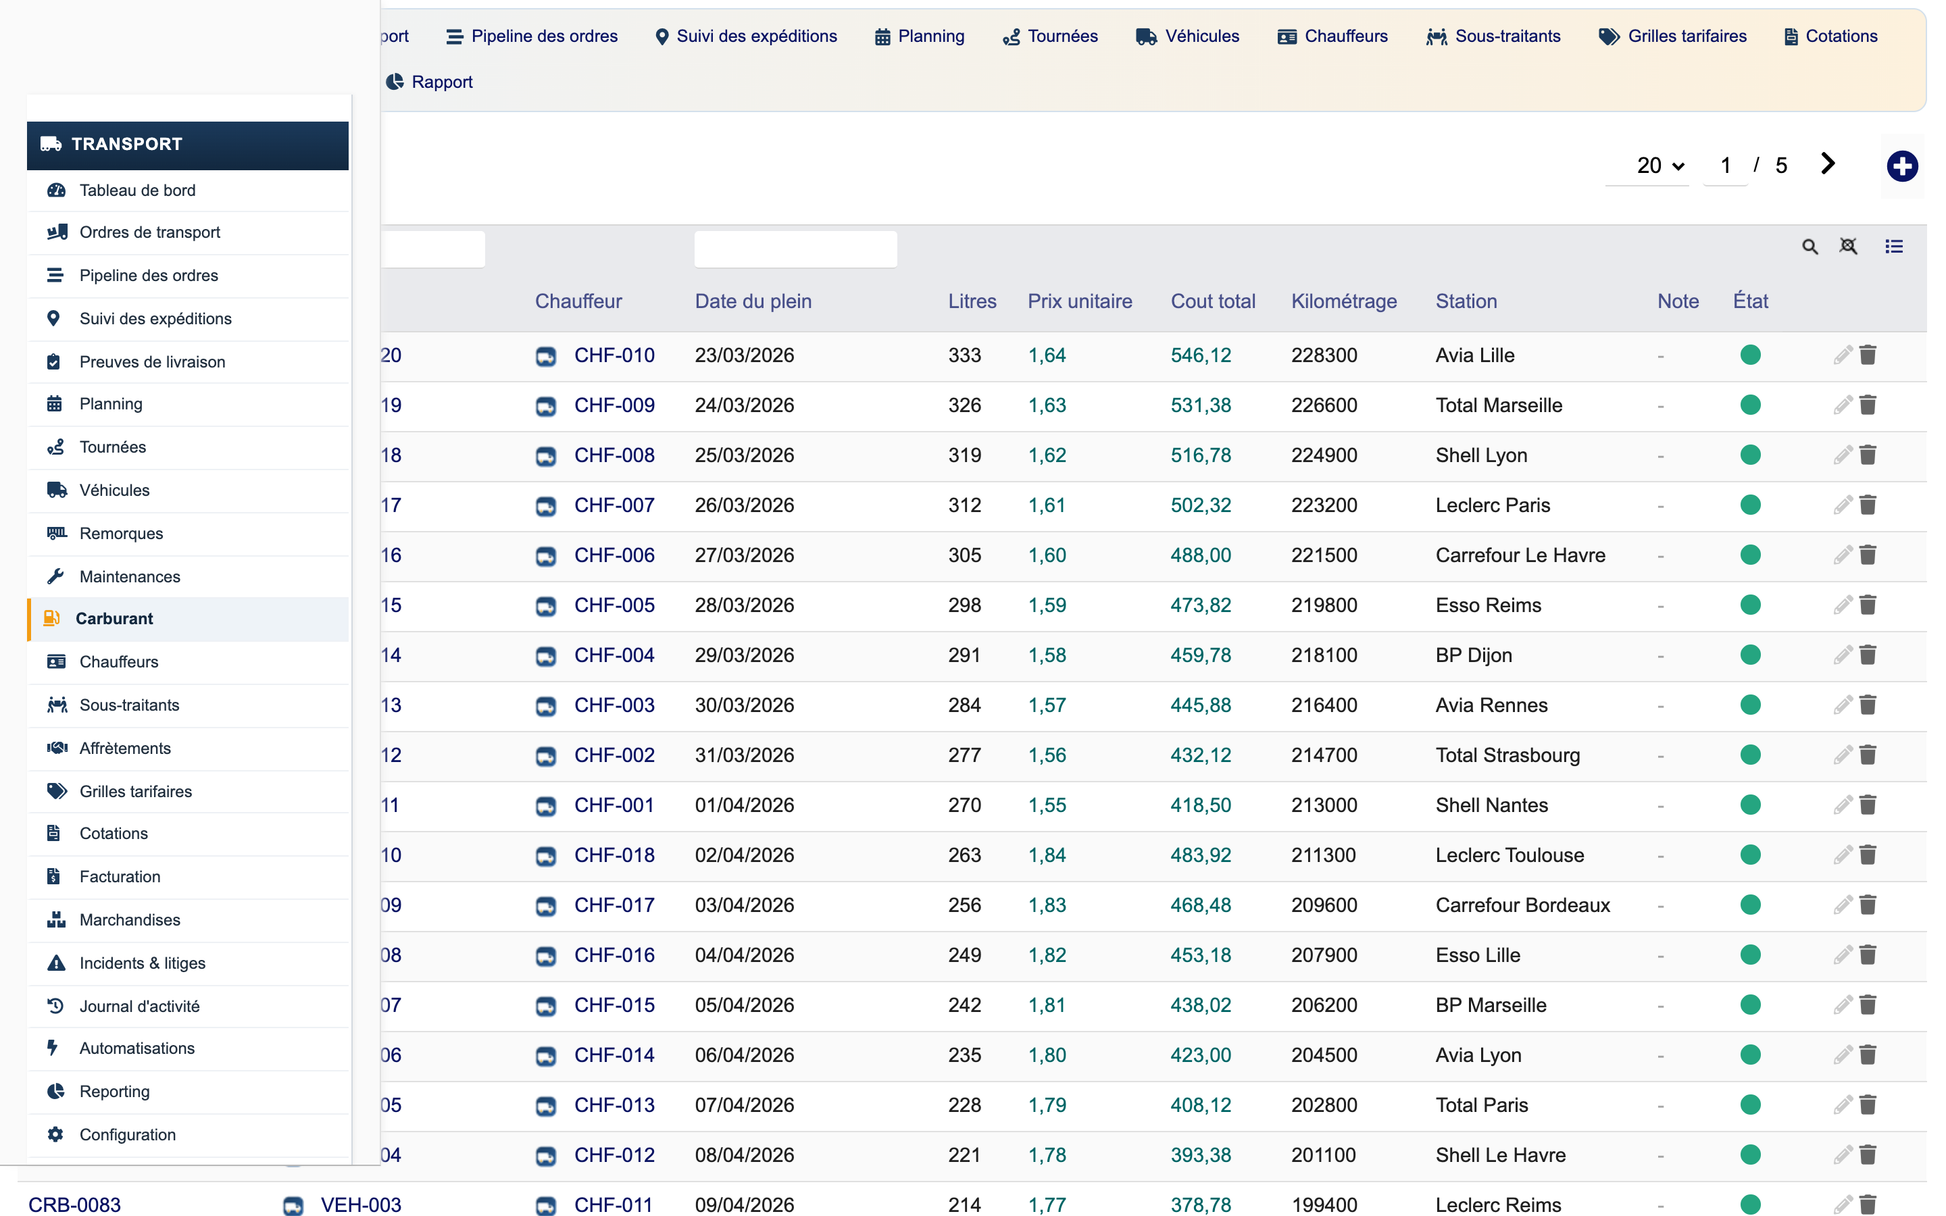This screenshot has height=1216, width=1946.
Task: Click the trash icon for Shell Lyon
Action: 1868,455
